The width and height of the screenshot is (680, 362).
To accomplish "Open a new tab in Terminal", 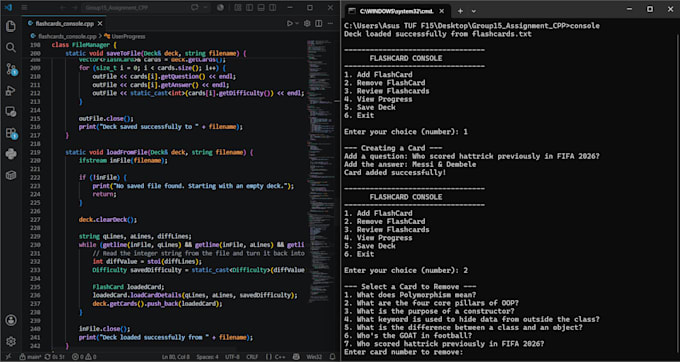I will [x=460, y=11].
